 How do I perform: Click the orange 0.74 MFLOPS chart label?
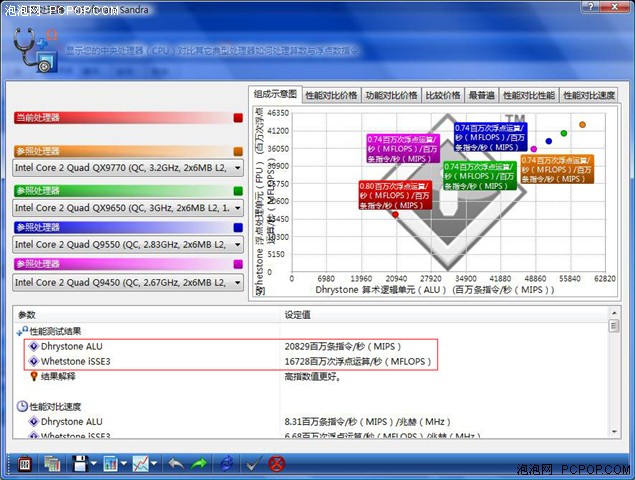(557, 169)
